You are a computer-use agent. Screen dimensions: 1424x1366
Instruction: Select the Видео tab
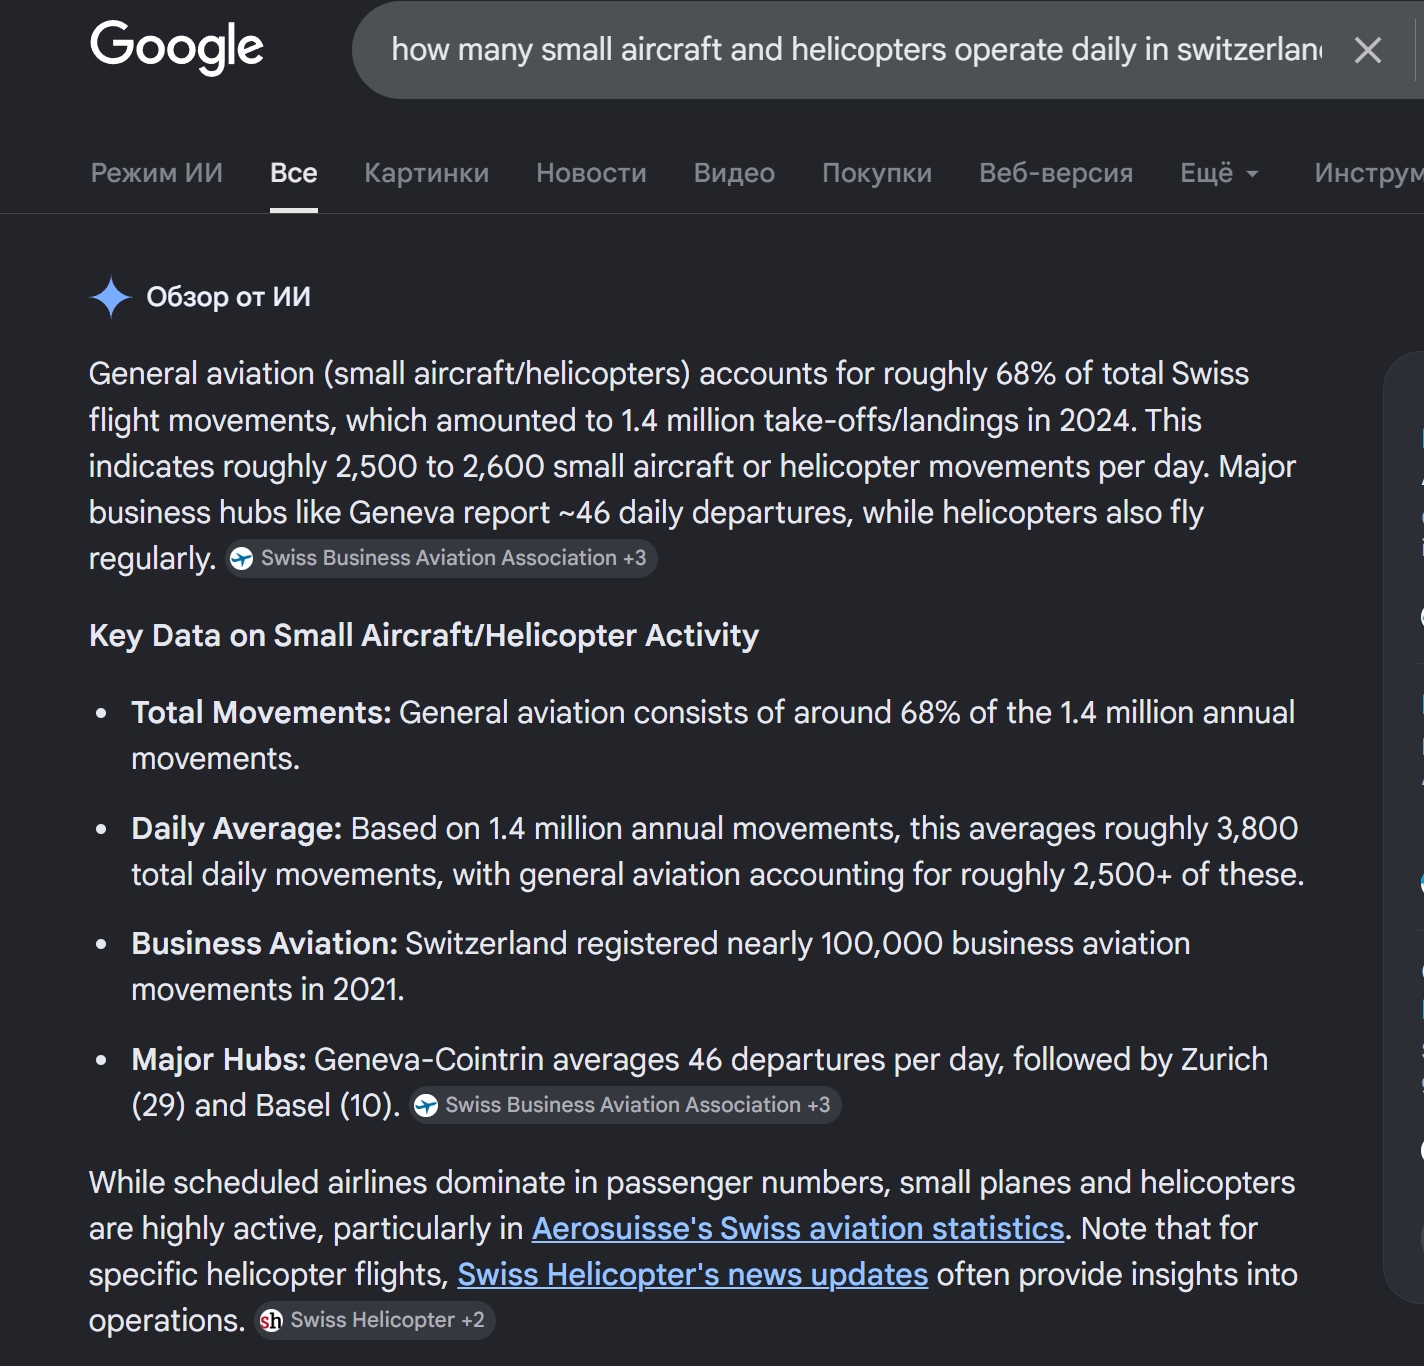point(734,173)
